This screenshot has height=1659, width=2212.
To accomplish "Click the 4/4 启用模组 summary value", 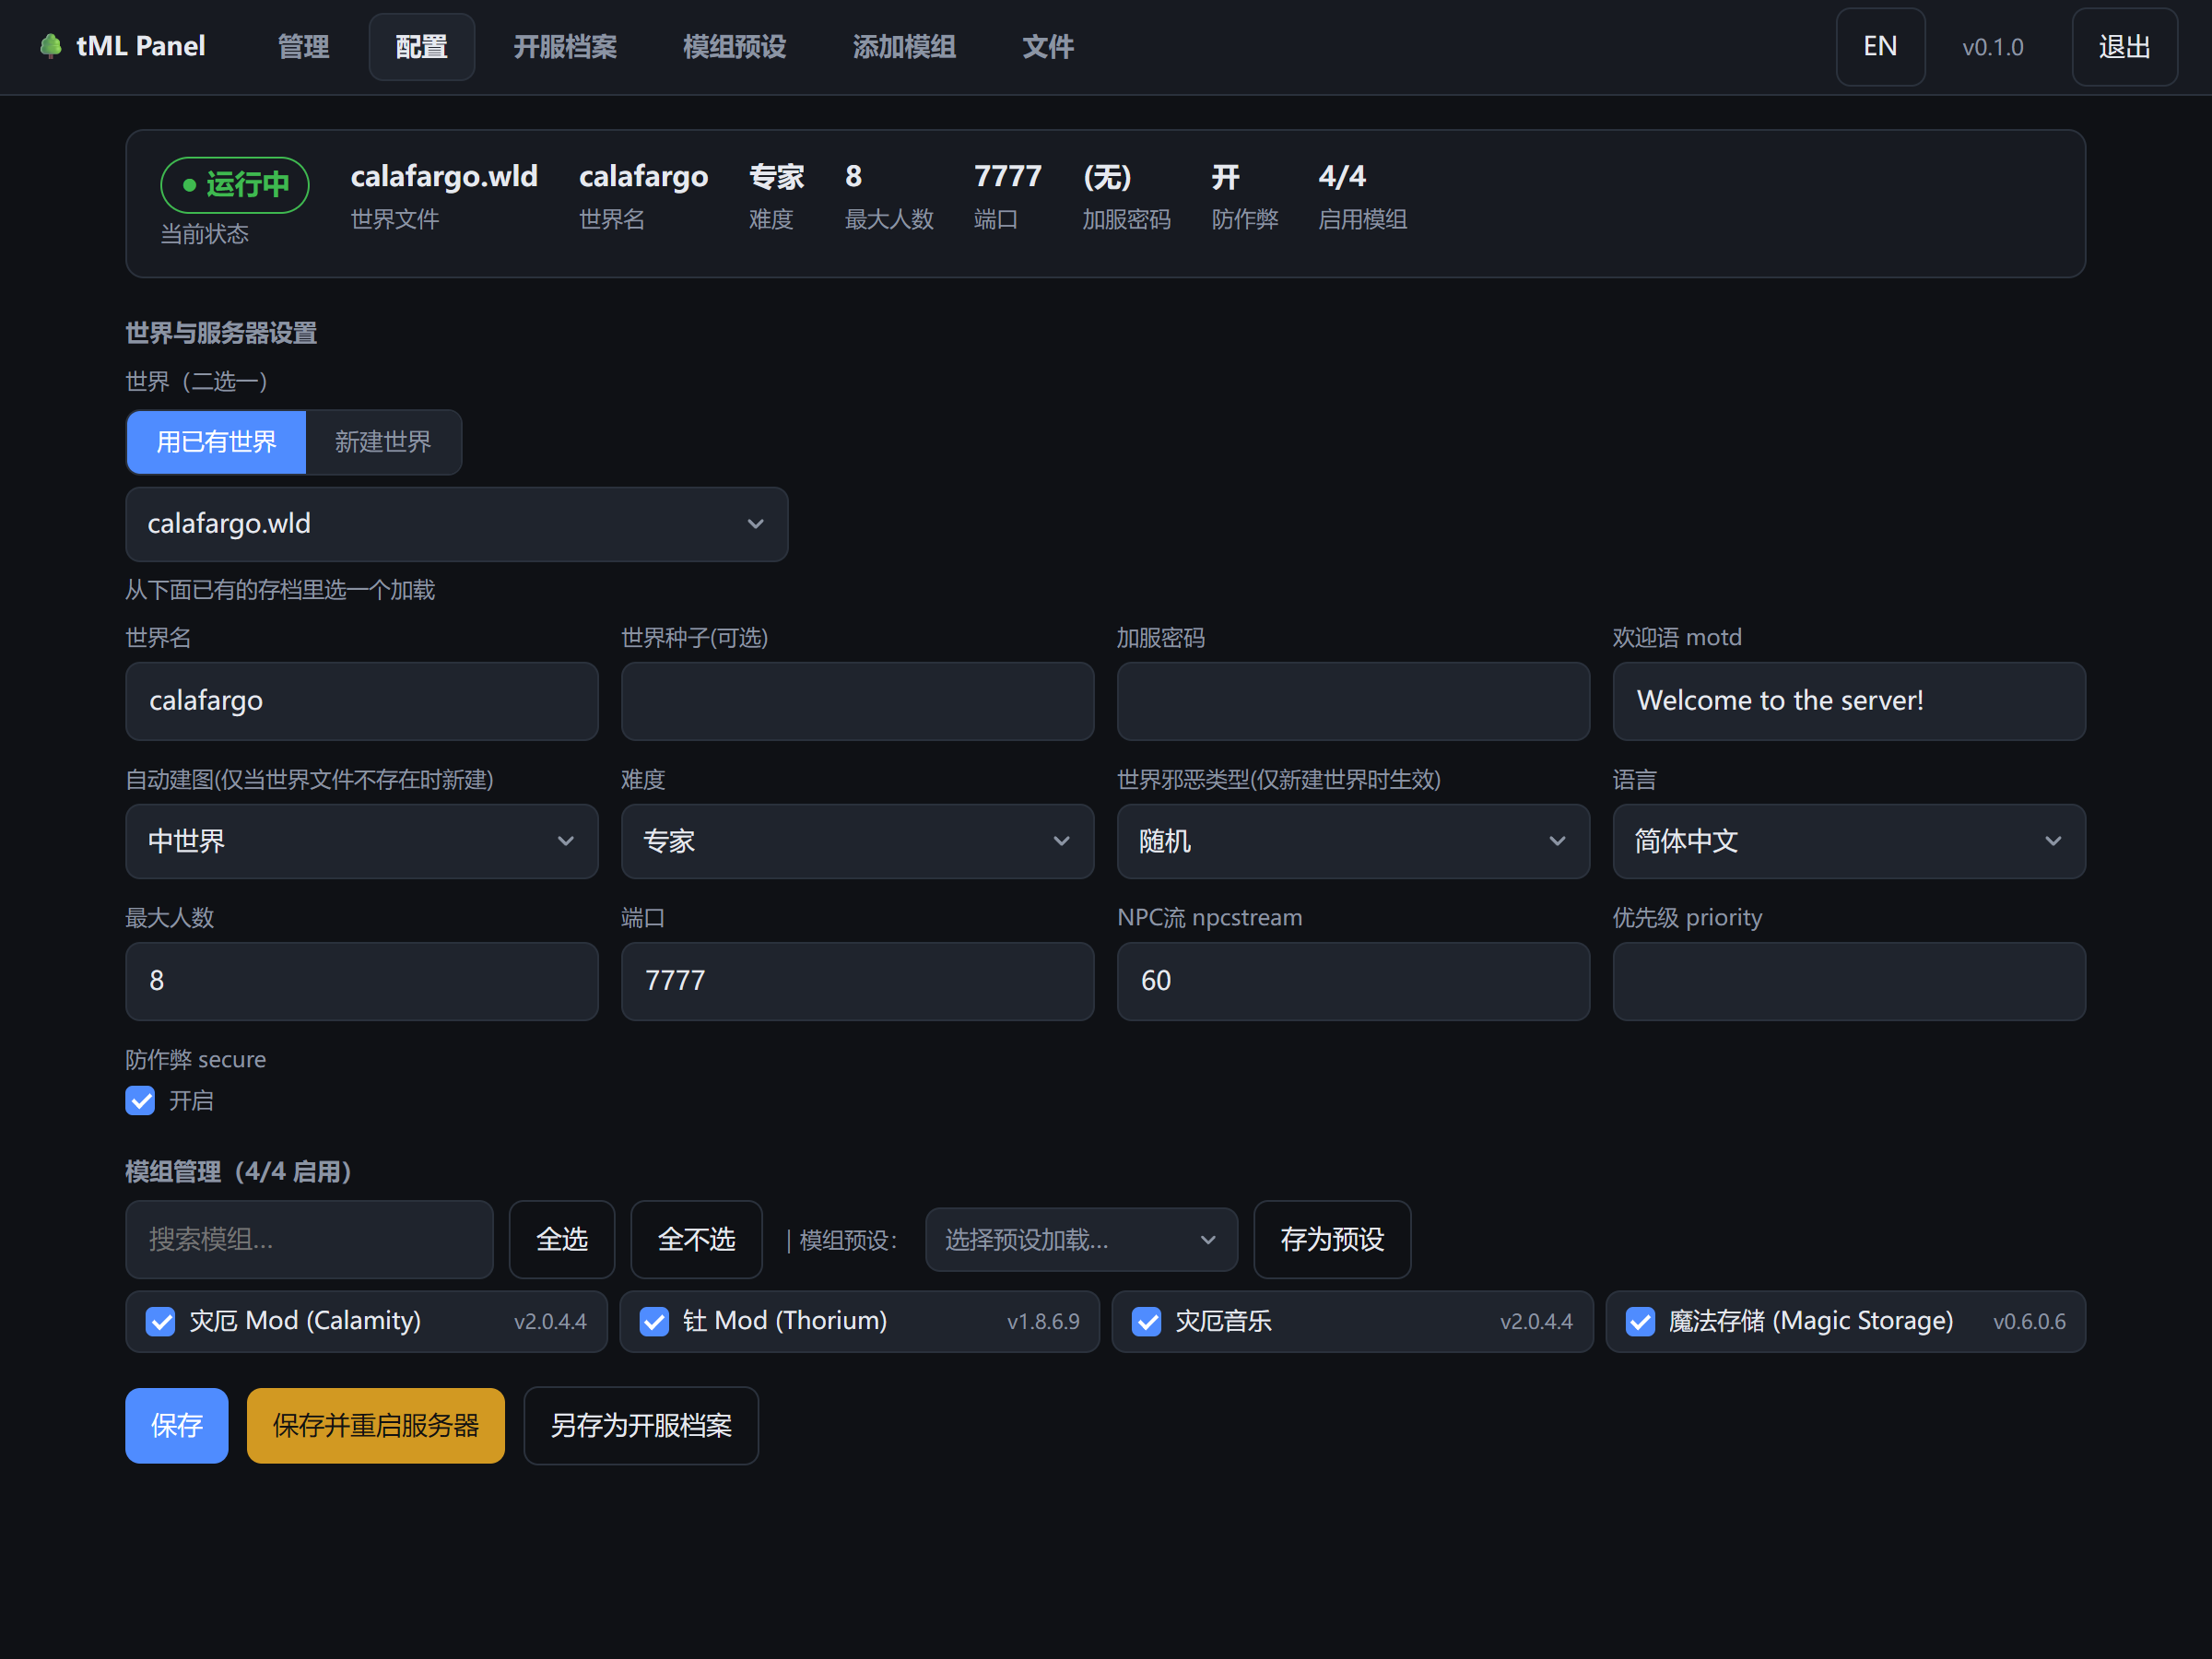I will point(1342,177).
